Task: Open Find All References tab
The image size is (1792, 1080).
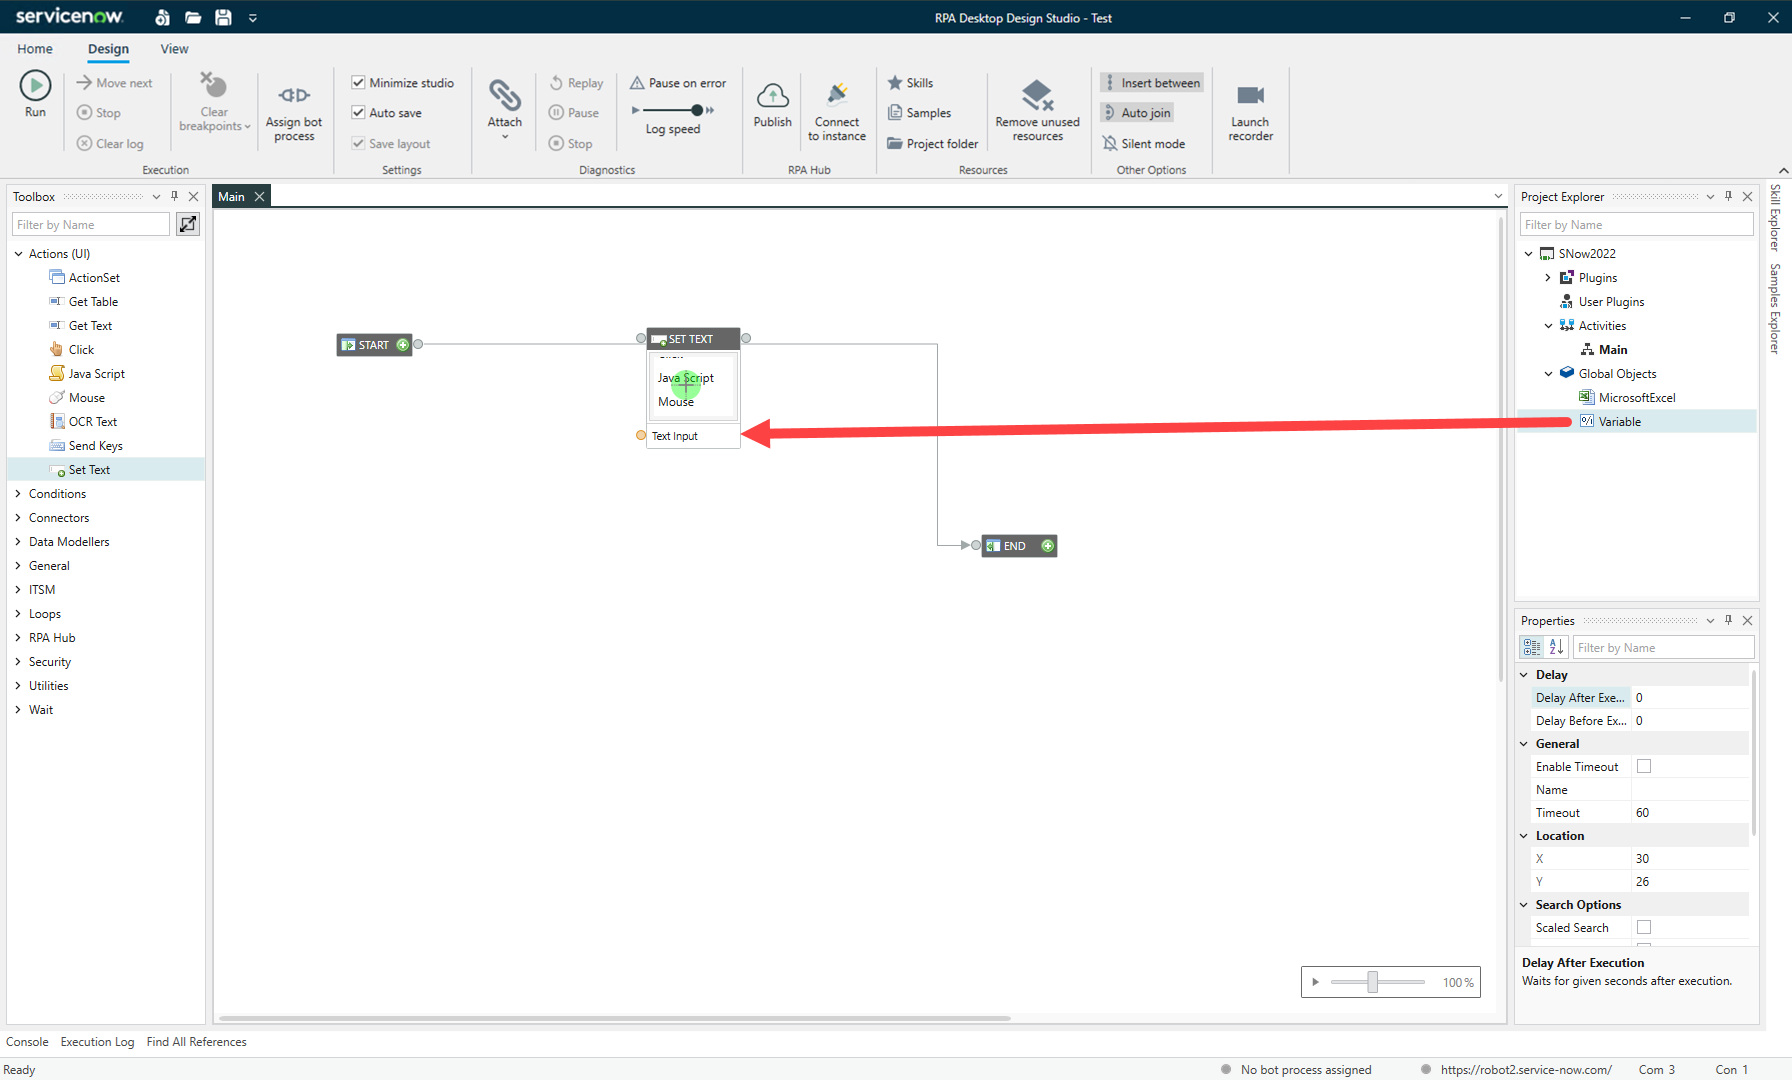Action: [x=196, y=1042]
